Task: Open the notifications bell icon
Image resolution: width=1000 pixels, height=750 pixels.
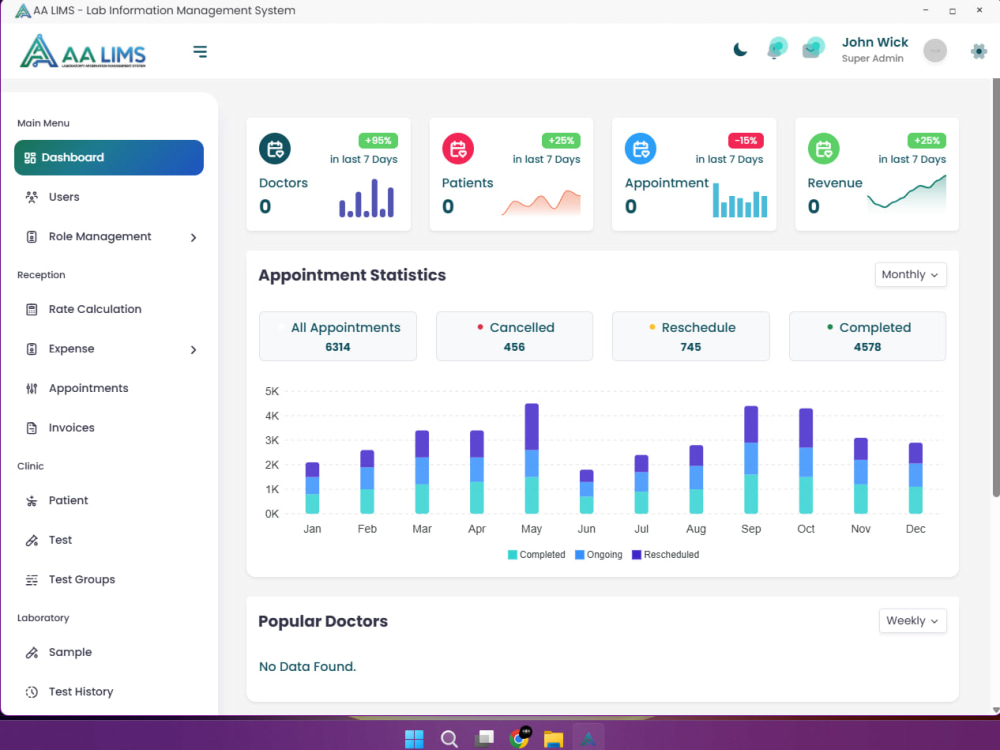Action: tap(777, 48)
